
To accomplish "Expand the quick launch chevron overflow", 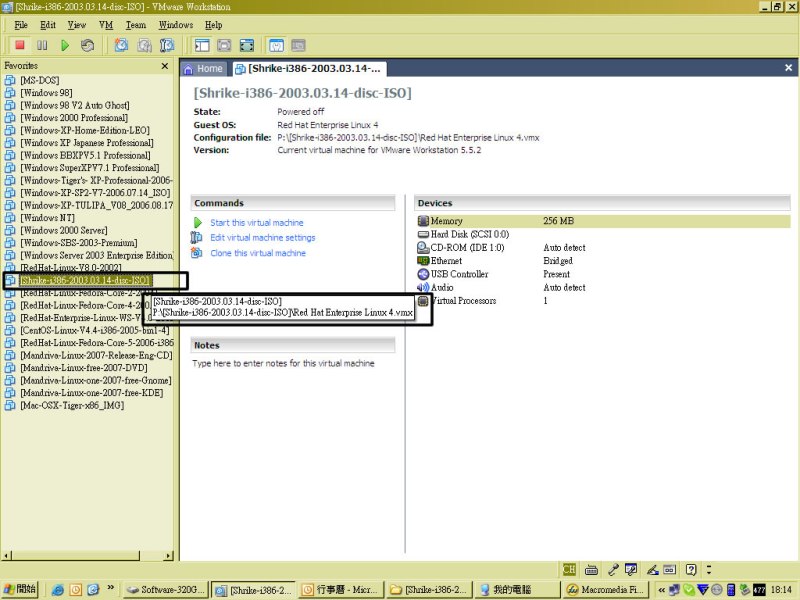I will pos(111,588).
